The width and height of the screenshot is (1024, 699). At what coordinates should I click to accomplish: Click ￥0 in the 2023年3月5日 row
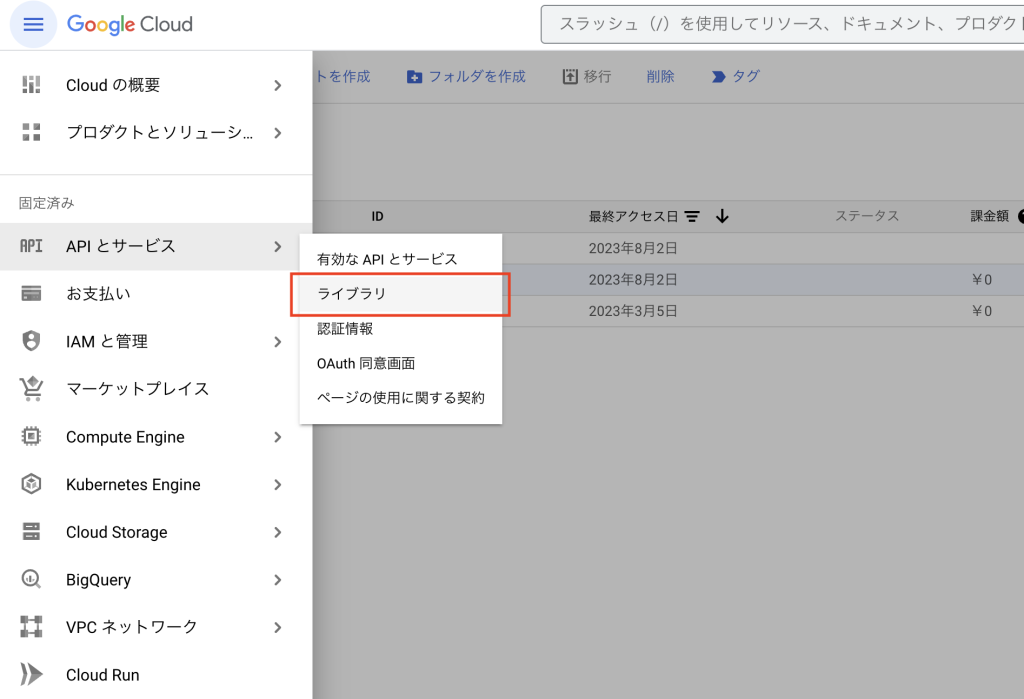click(982, 311)
